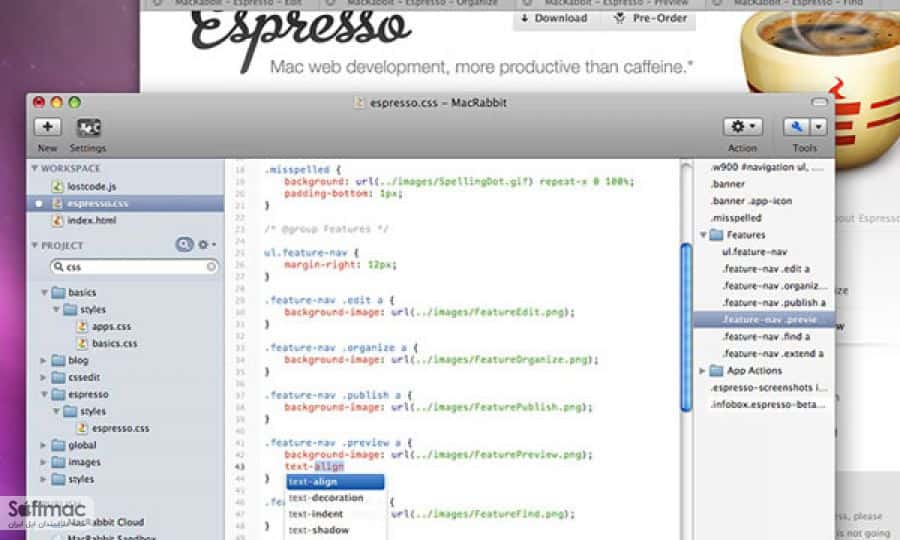Click Download button on Espresso webpage

554,18
